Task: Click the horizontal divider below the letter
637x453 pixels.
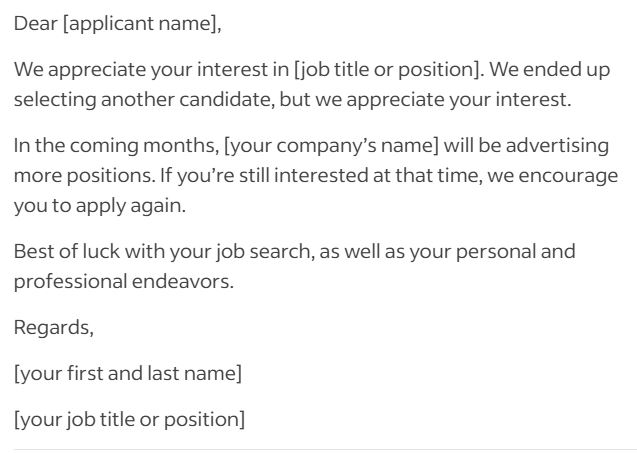Action: point(318,449)
